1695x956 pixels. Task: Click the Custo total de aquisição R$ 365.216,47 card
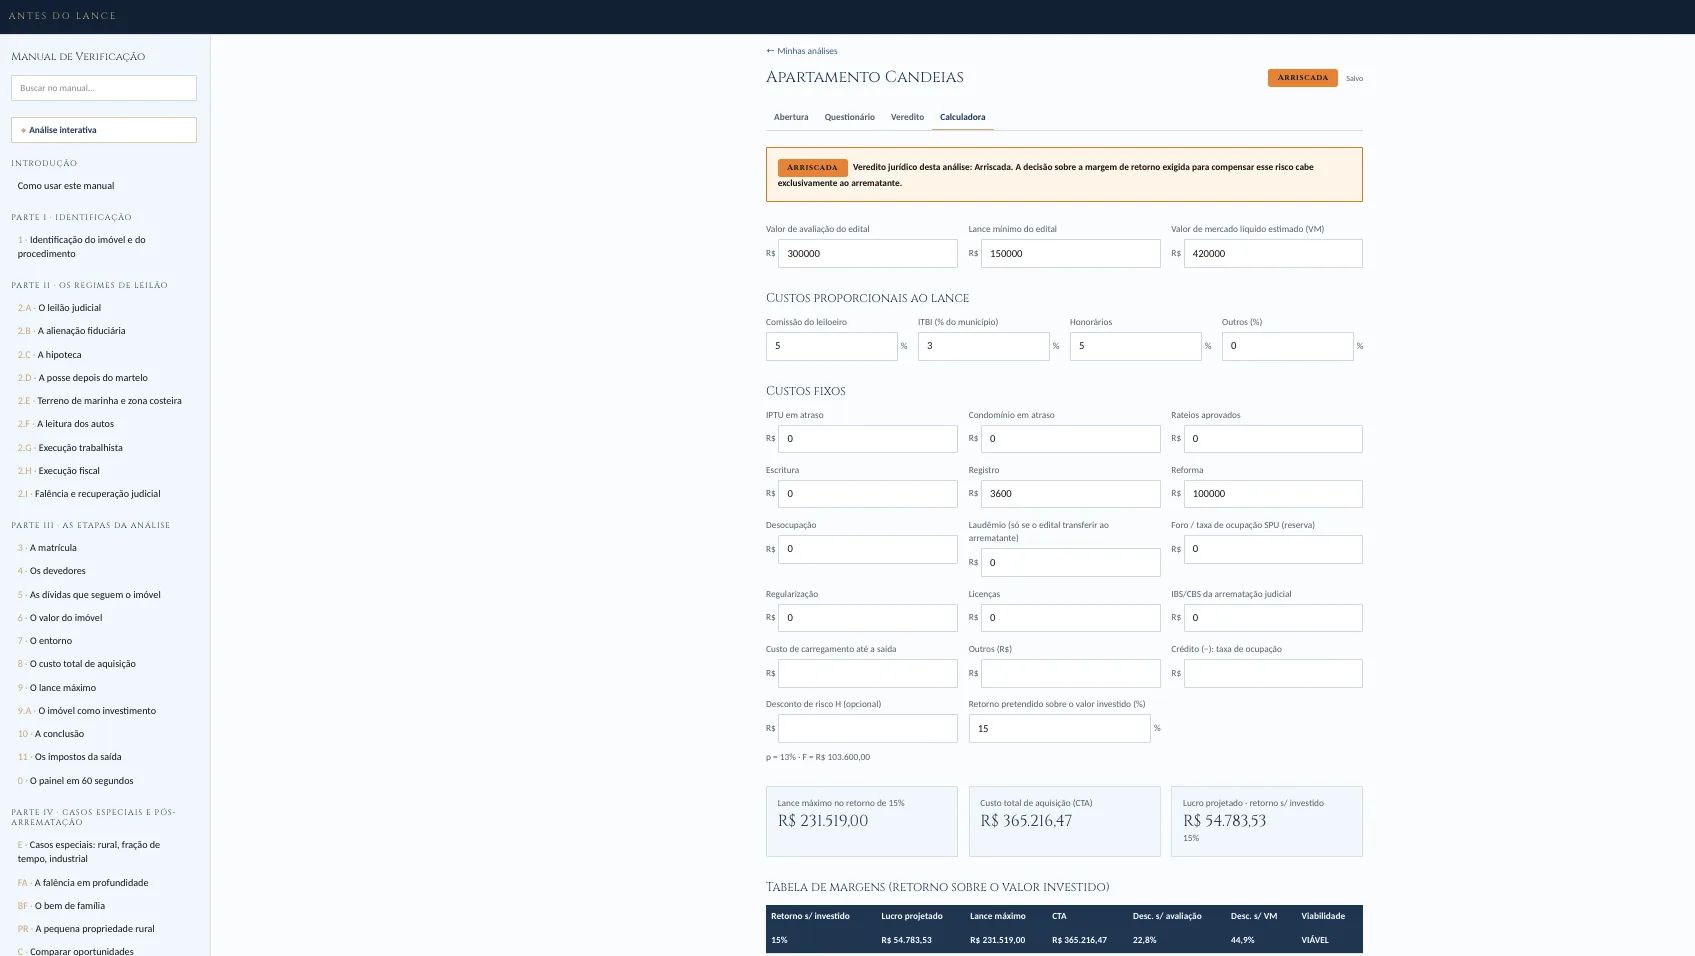coord(1064,821)
